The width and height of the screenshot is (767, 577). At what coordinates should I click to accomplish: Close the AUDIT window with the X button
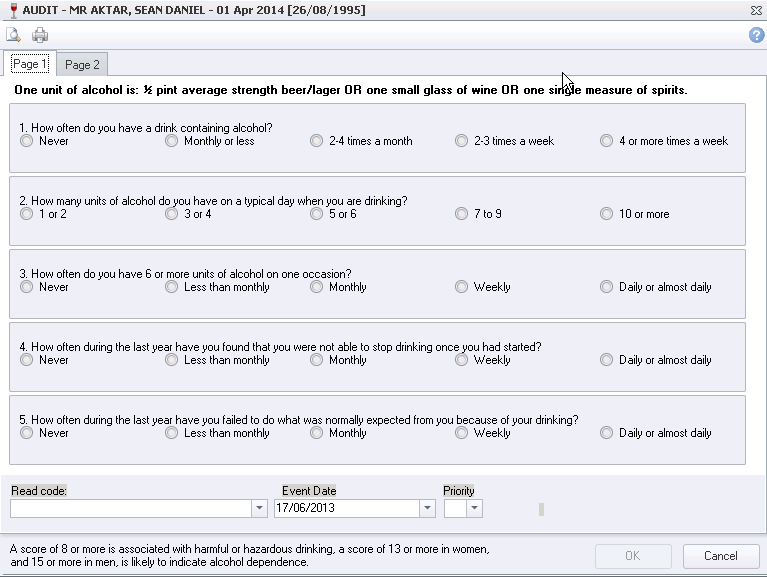[x=757, y=10]
